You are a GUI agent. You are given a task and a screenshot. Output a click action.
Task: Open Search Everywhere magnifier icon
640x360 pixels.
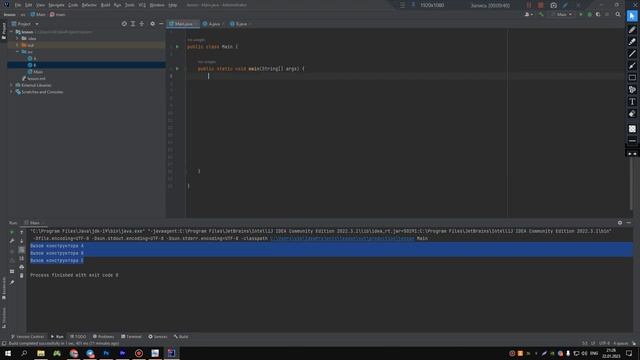pyautogui.click(x=618, y=15)
